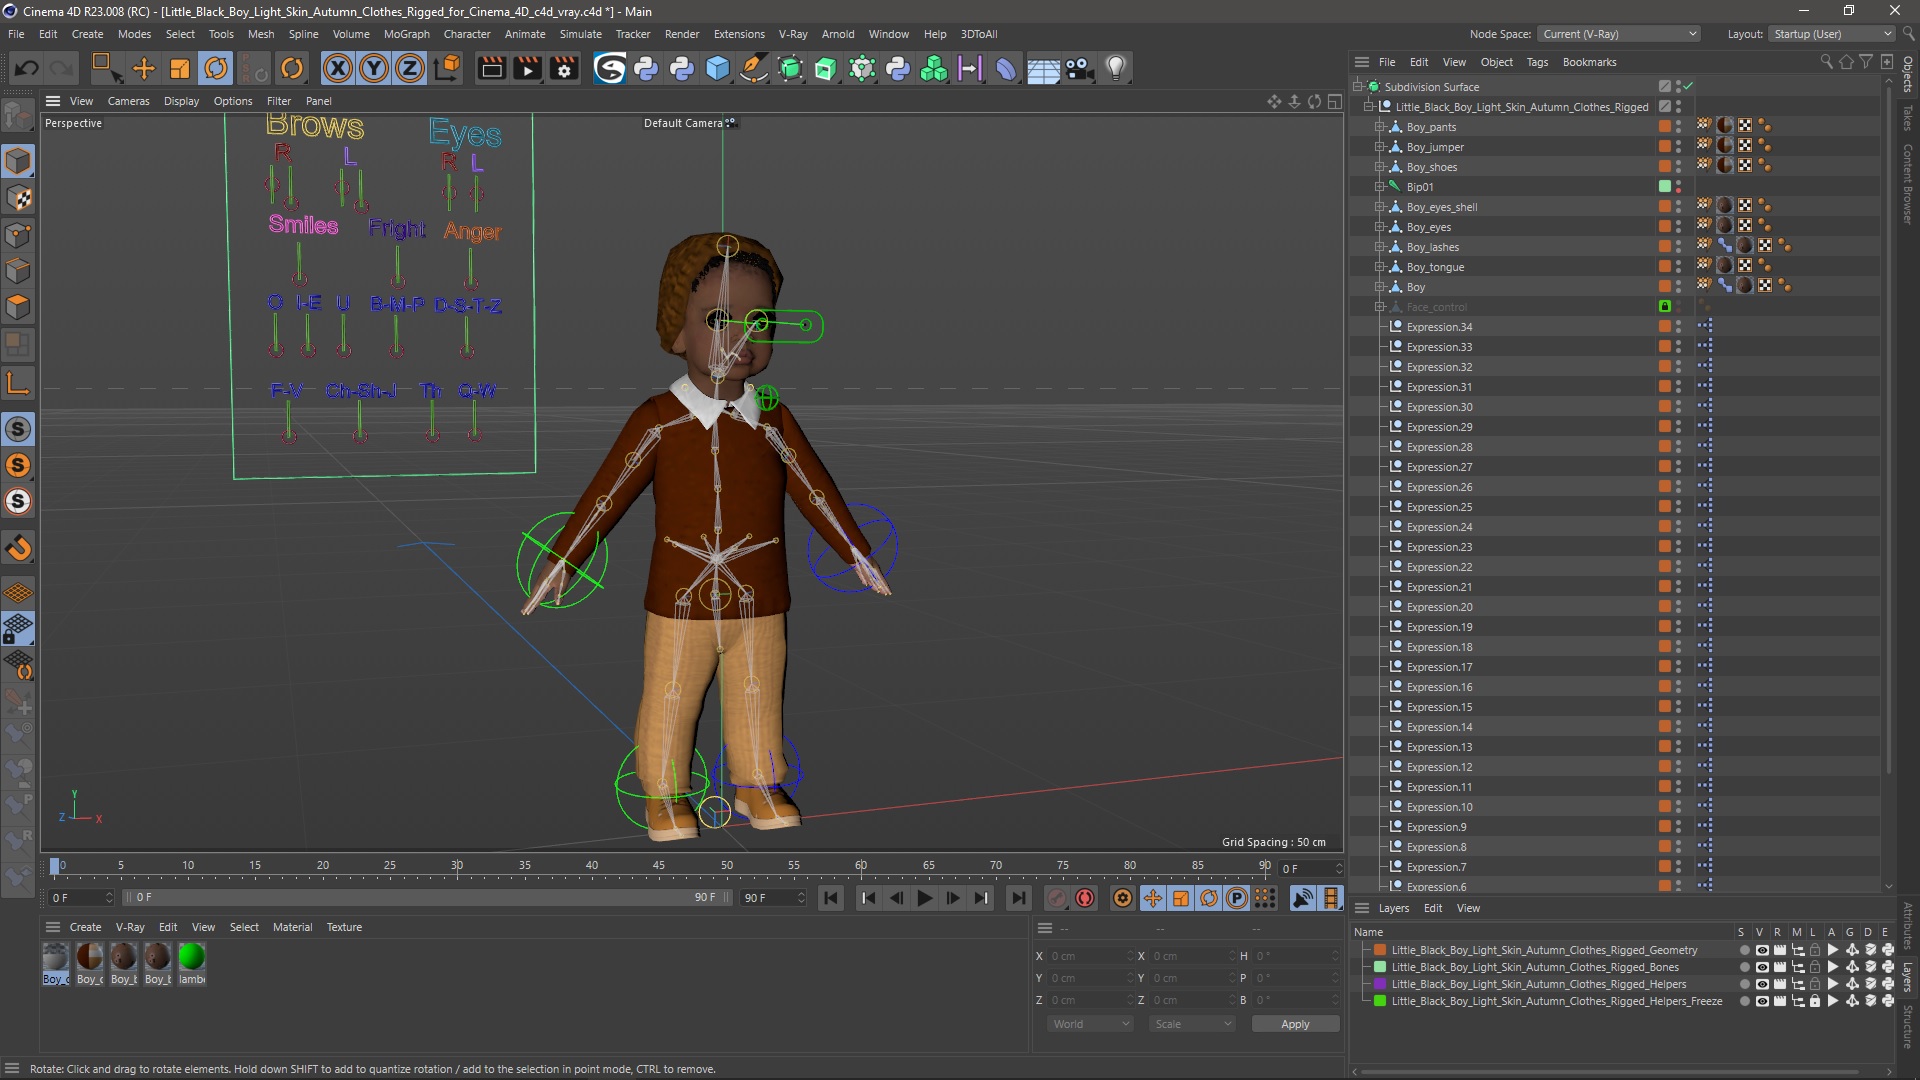
Task: Open the Character menu
Action: click(x=467, y=34)
